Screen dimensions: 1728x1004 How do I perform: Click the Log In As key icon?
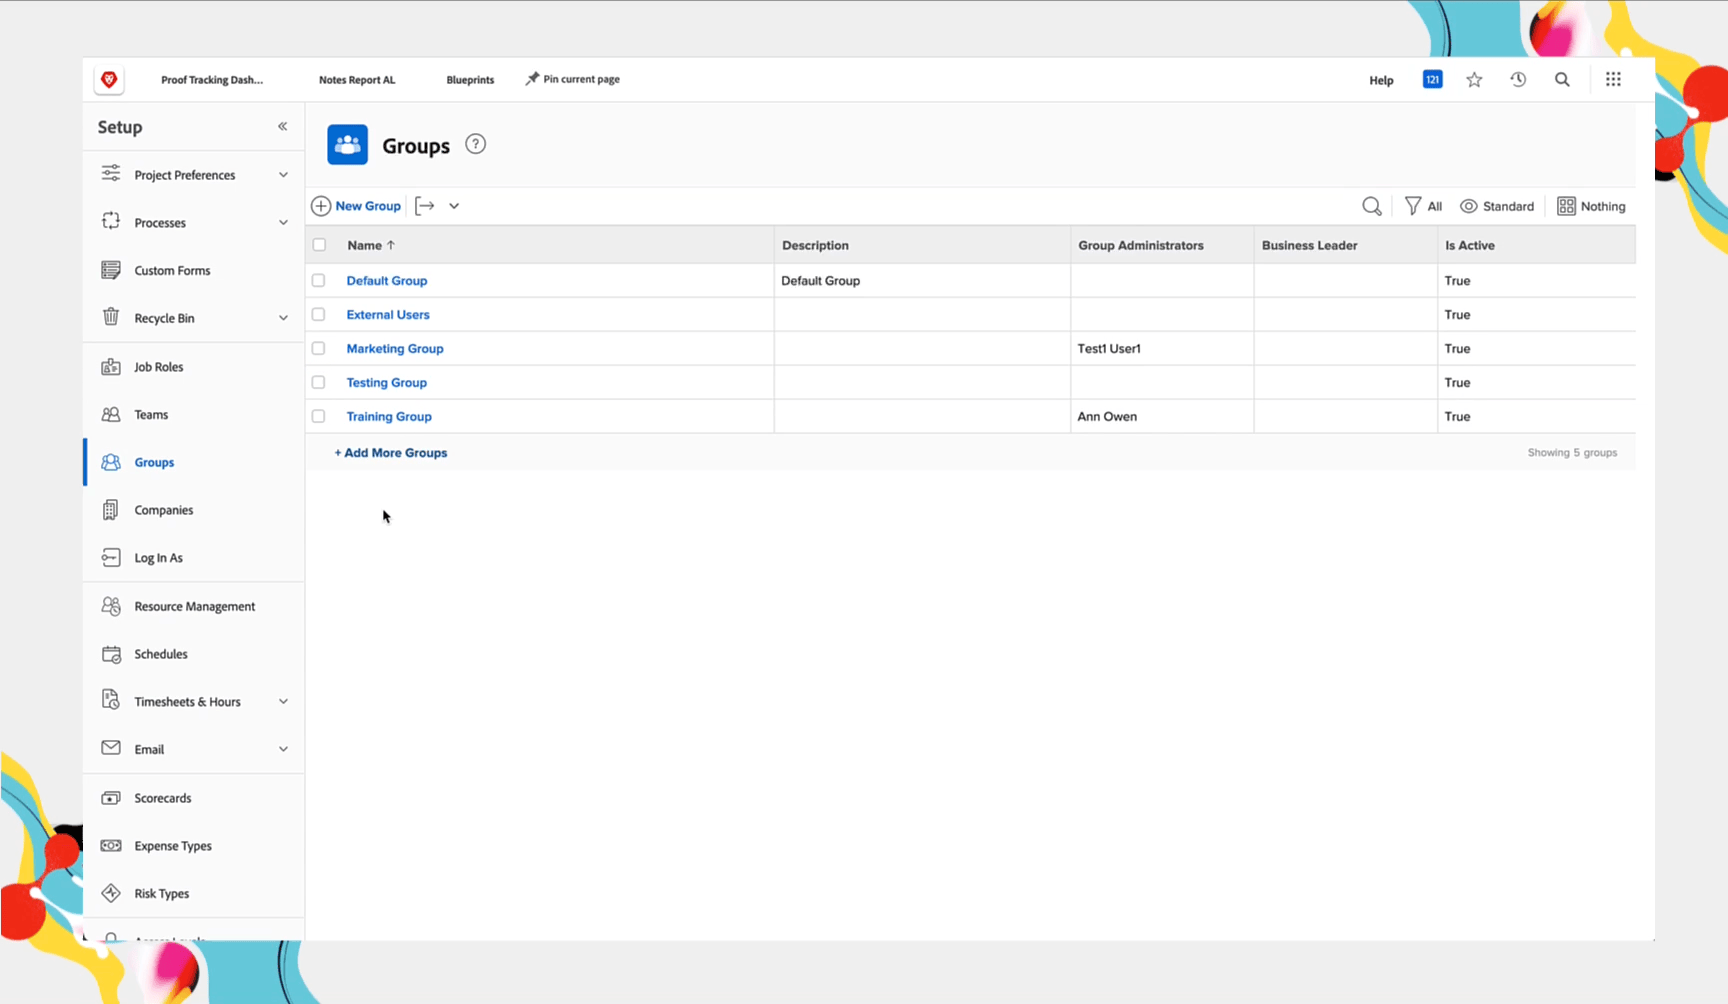pos(111,557)
